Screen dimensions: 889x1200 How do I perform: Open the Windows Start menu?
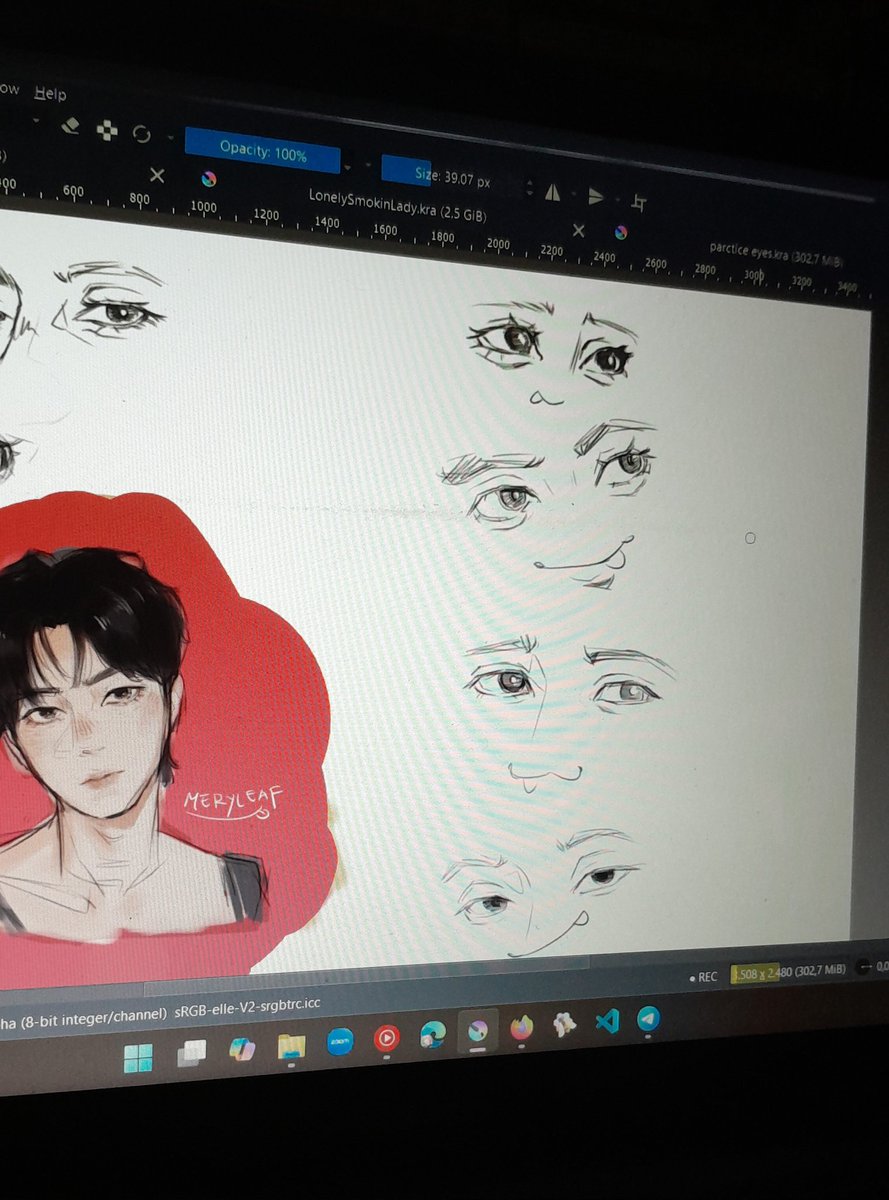click(x=138, y=1057)
